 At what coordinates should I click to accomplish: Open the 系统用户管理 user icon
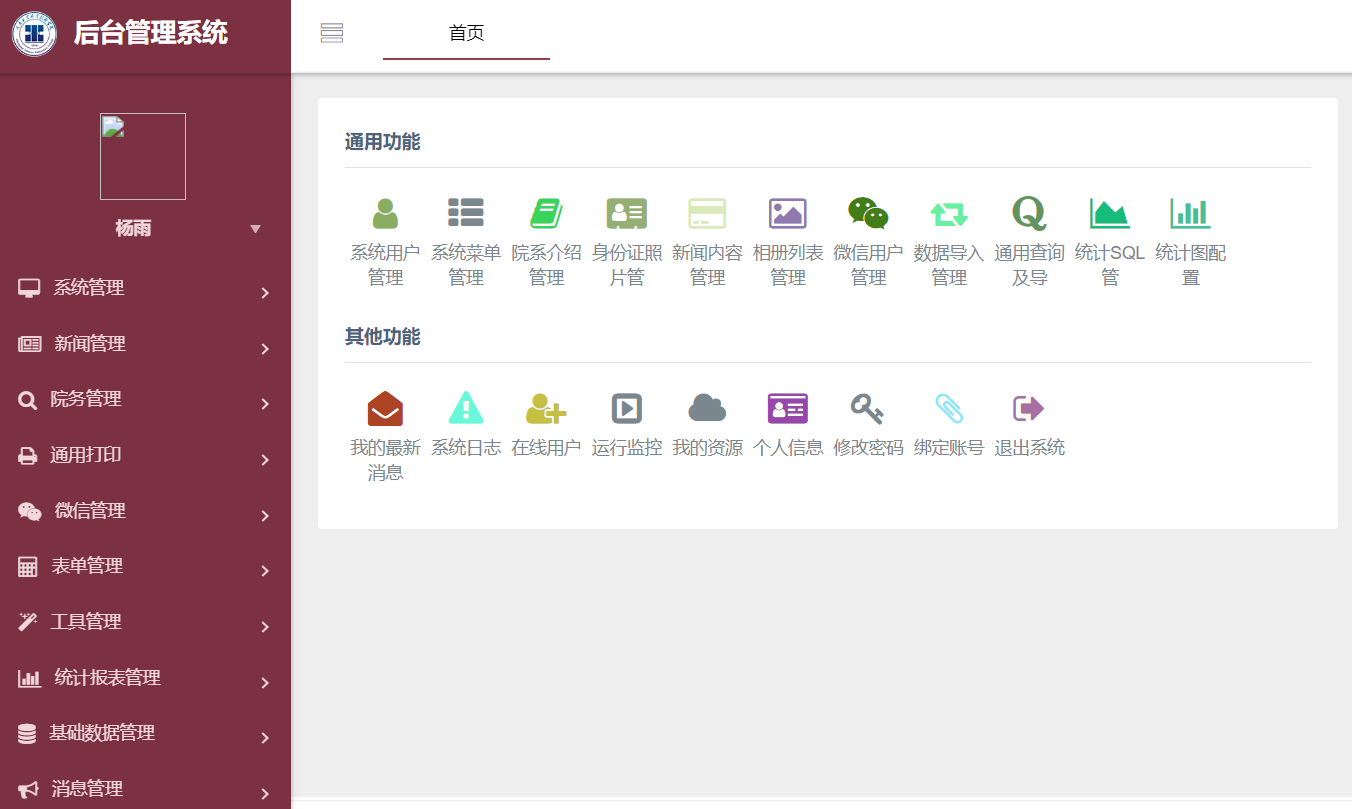(x=385, y=214)
